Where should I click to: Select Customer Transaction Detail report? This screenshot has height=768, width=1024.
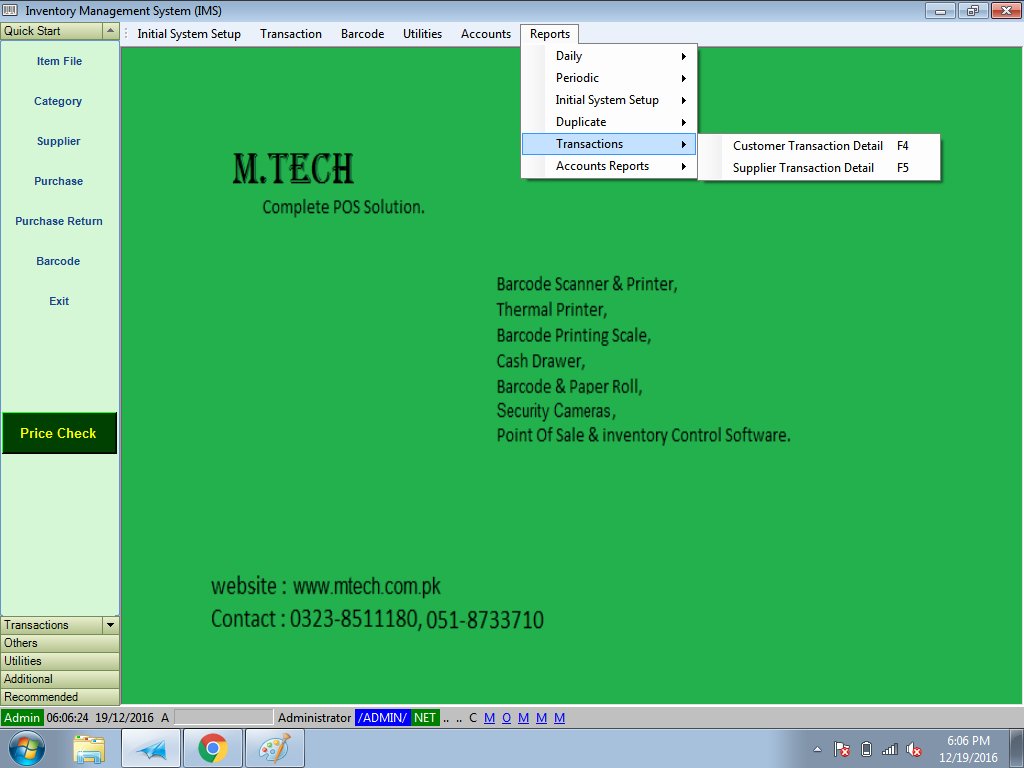coord(807,146)
